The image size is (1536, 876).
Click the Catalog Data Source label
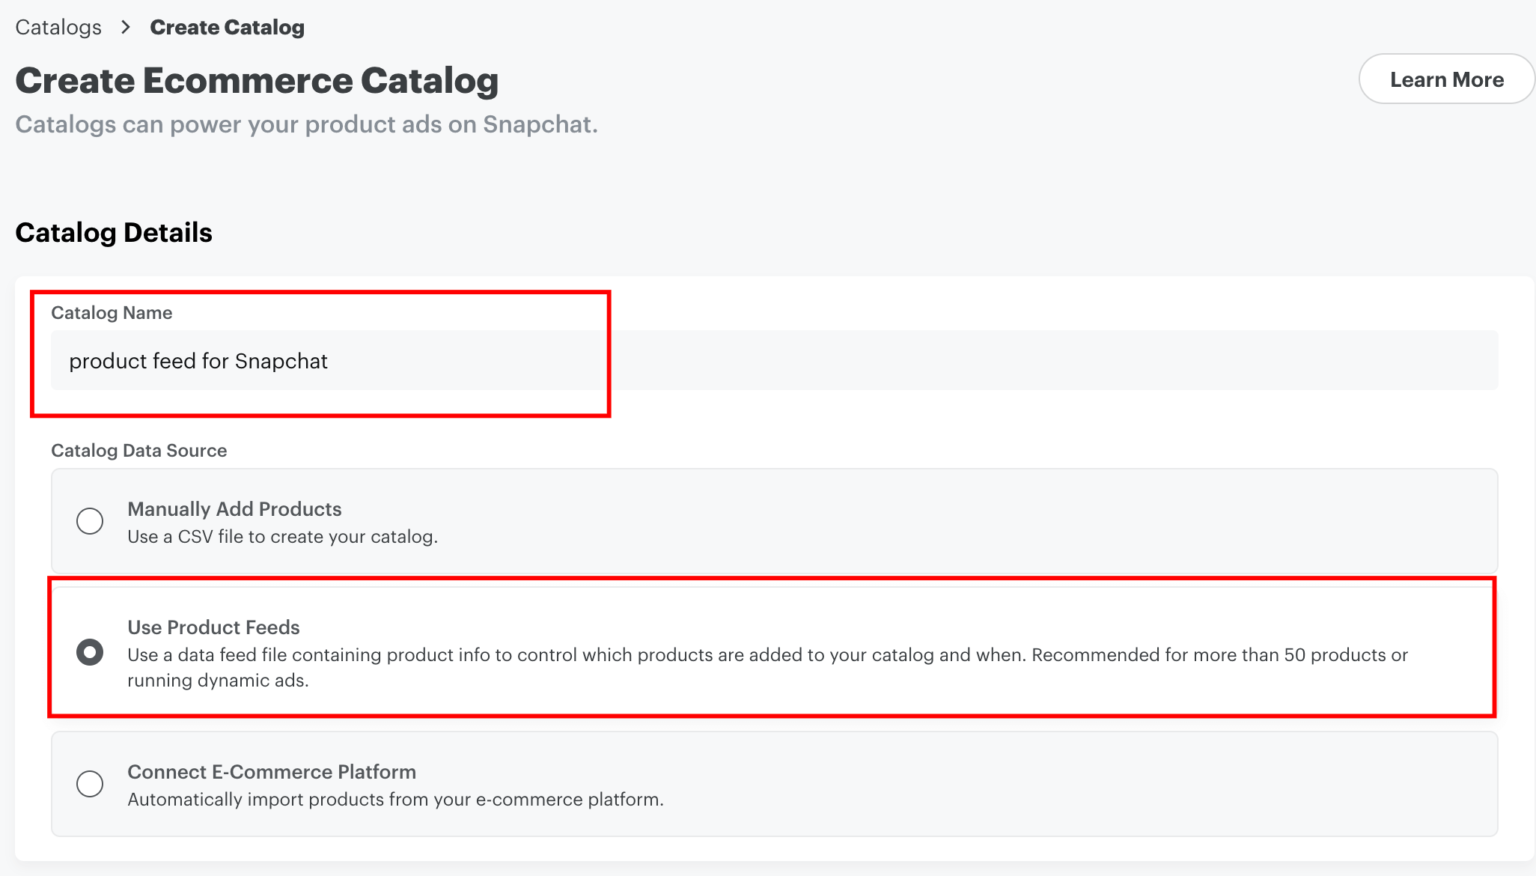(x=139, y=450)
